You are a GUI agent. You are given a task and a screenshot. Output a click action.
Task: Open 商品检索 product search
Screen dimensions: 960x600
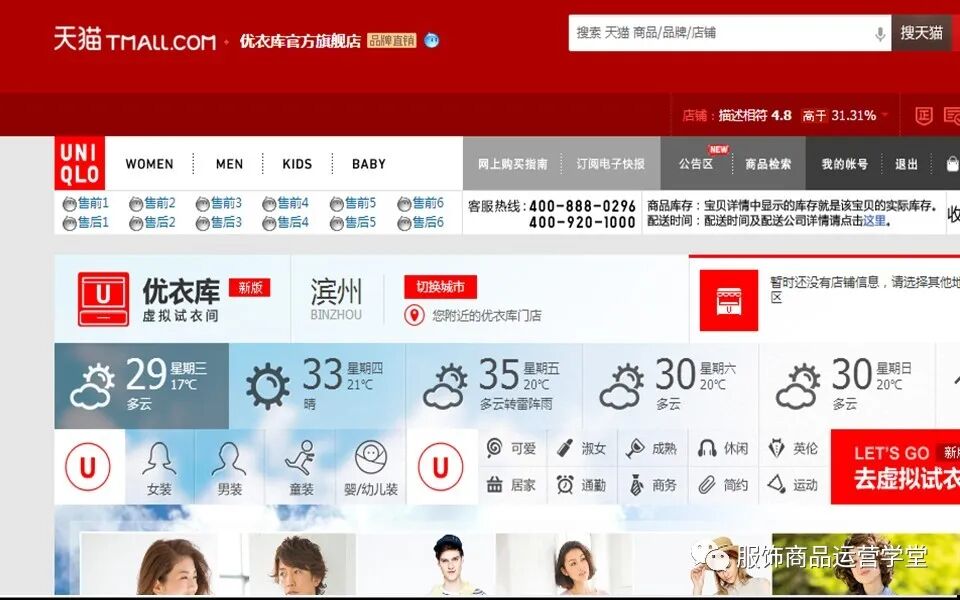click(x=768, y=164)
